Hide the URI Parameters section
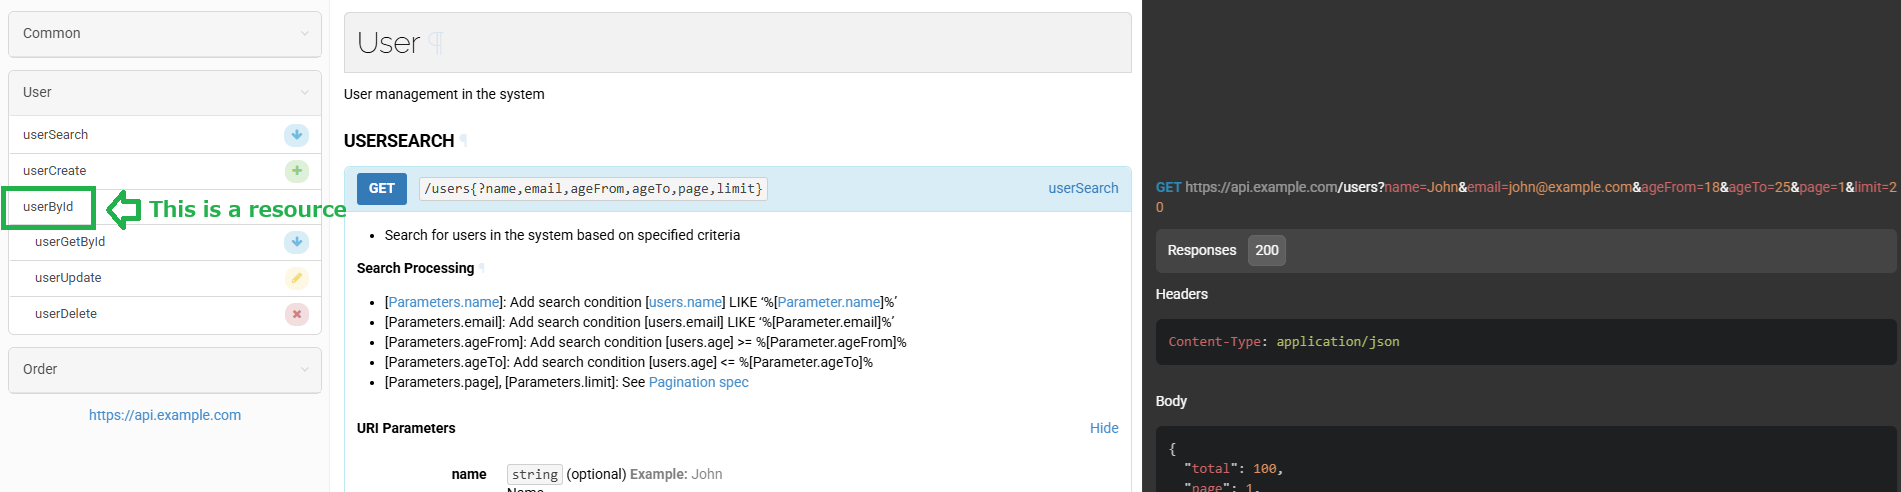1901x492 pixels. pyautogui.click(x=1104, y=428)
